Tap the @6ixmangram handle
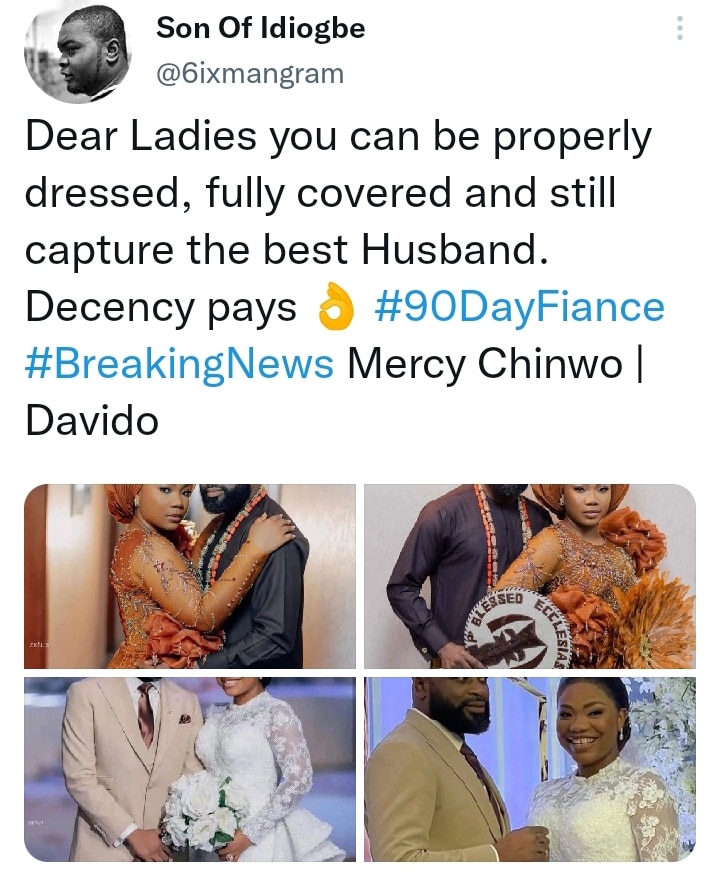 pos(250,72)
